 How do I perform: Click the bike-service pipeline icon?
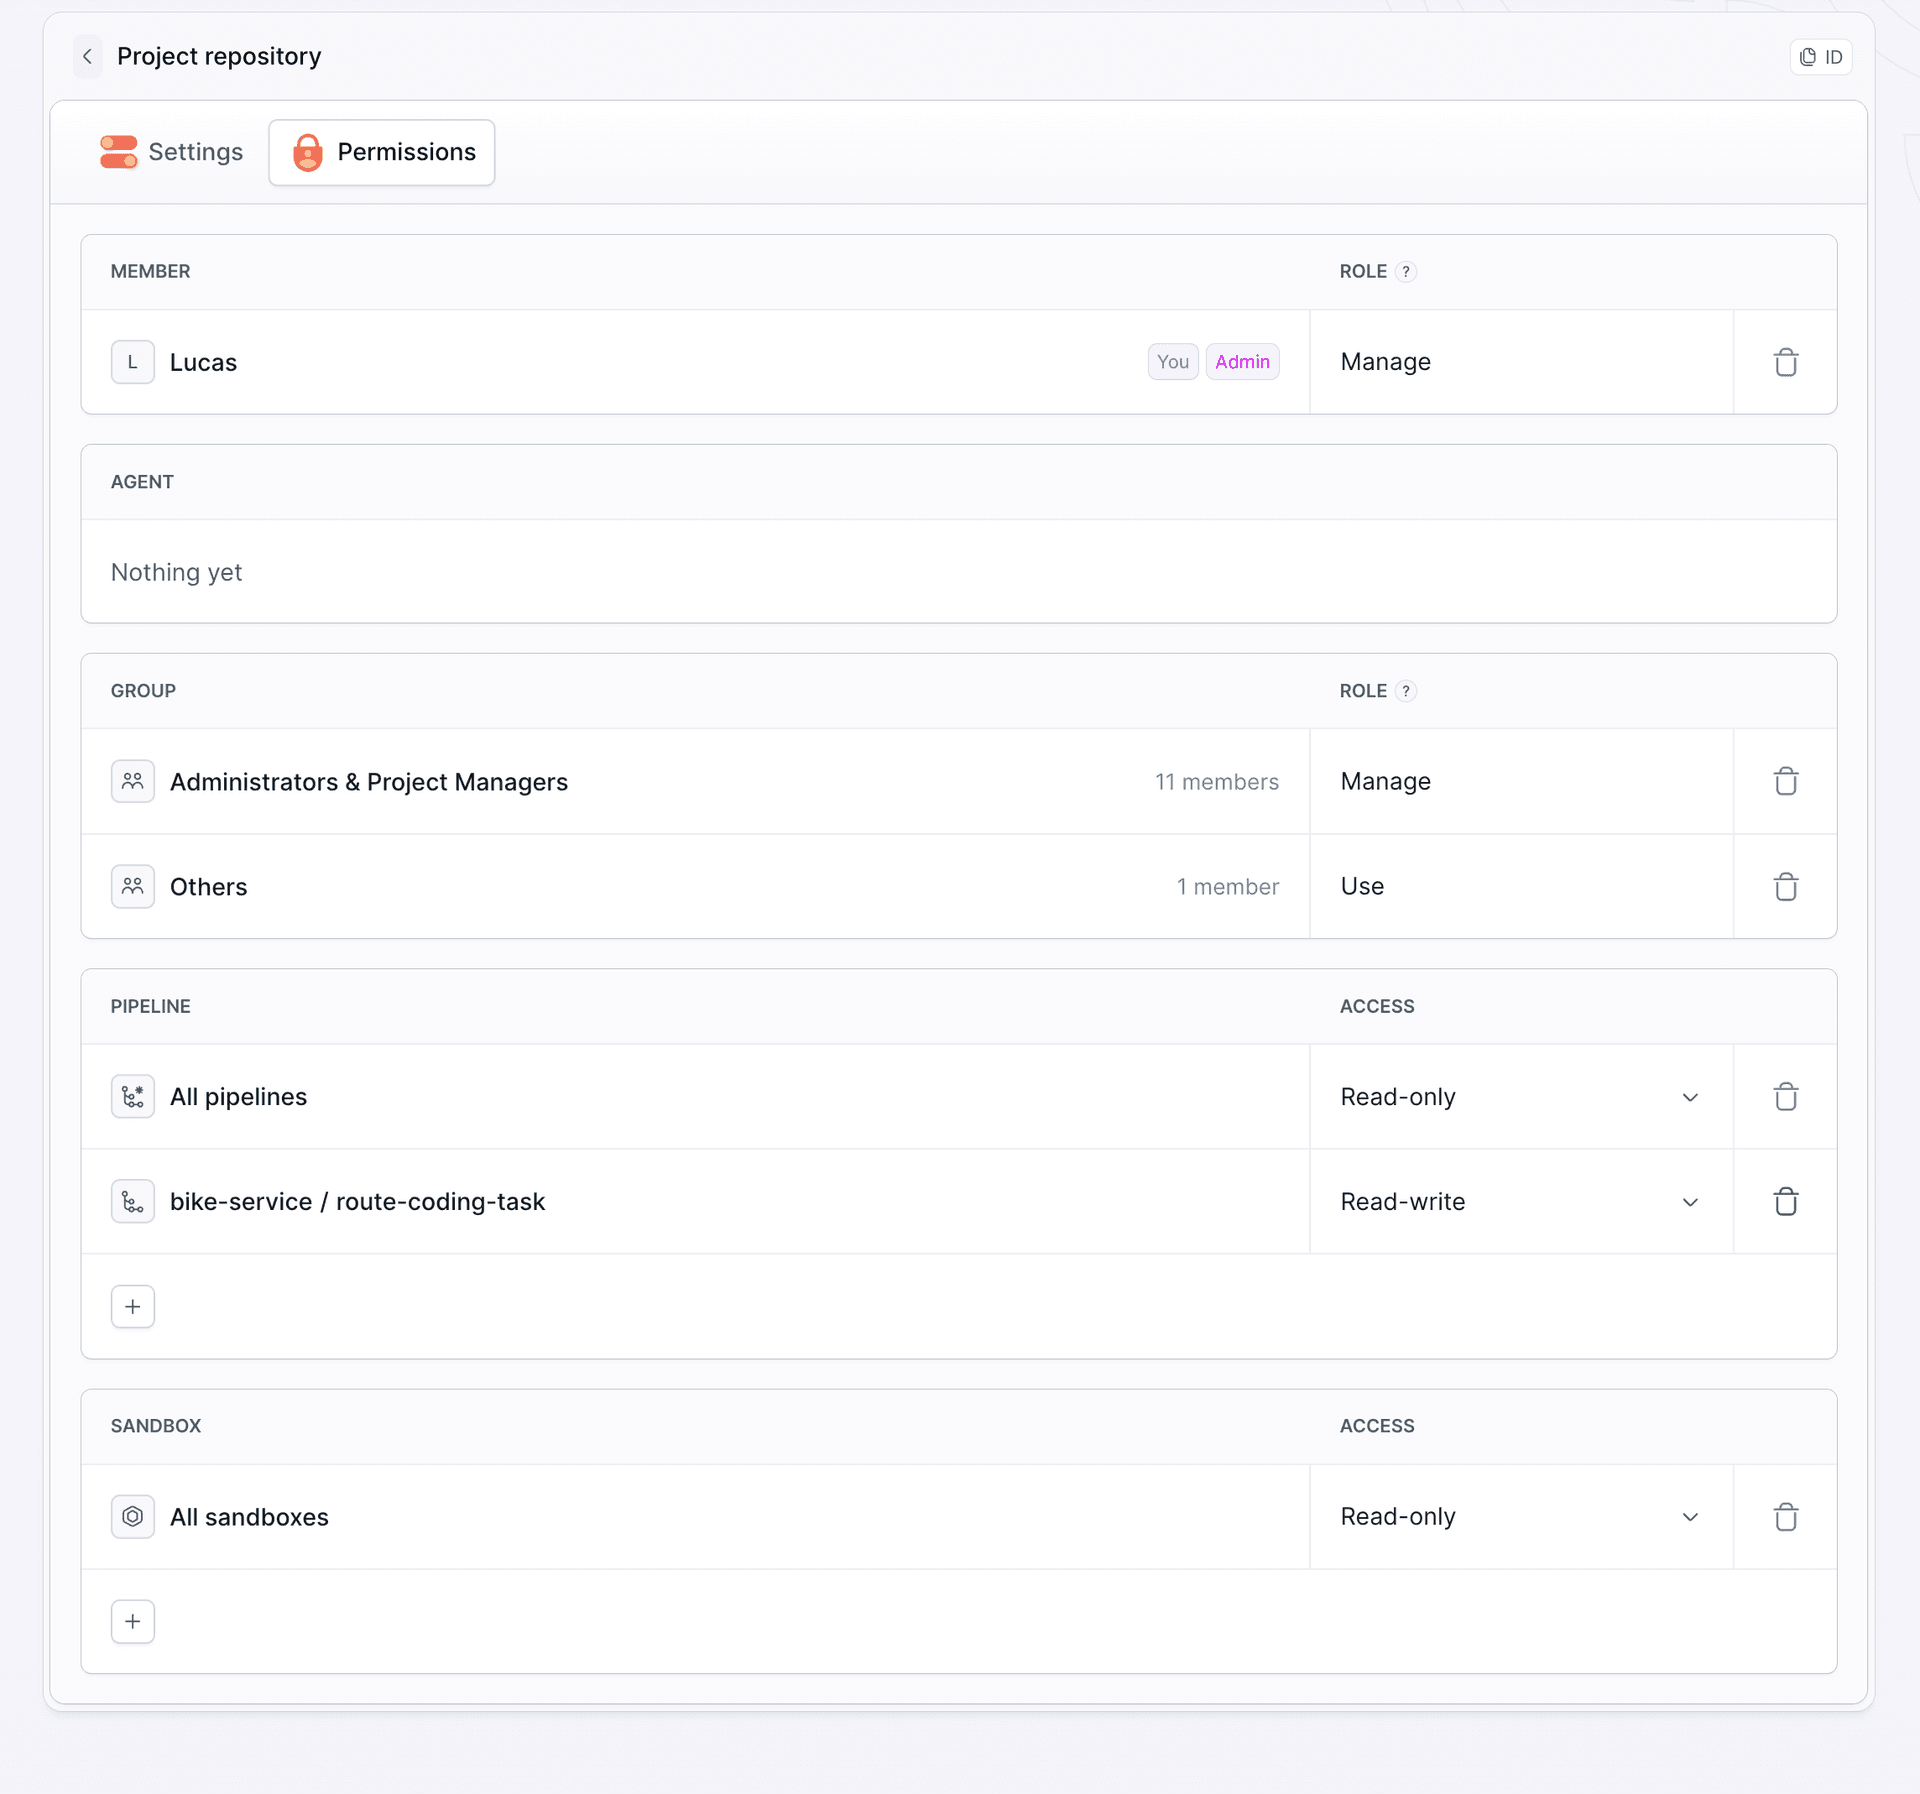133,1201
